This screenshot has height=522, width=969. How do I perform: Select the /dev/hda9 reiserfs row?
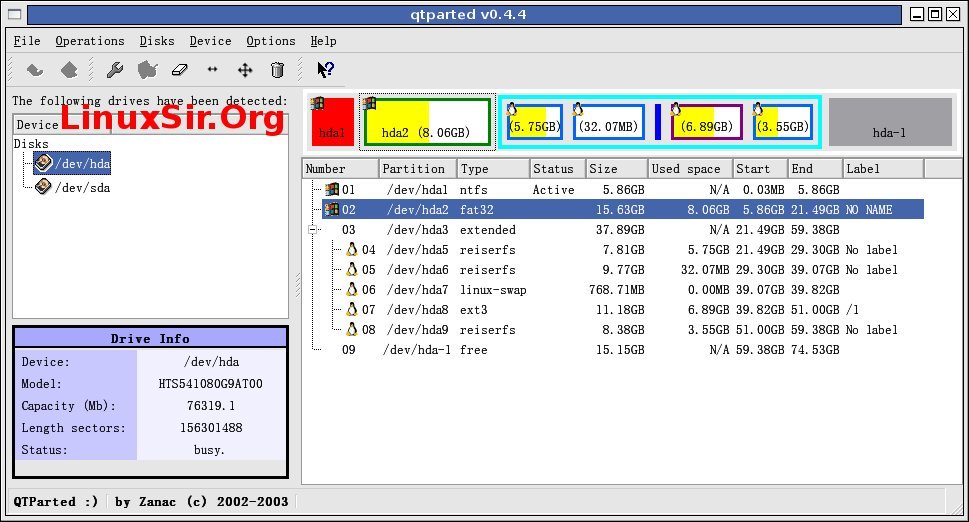[x=633, y=329]
